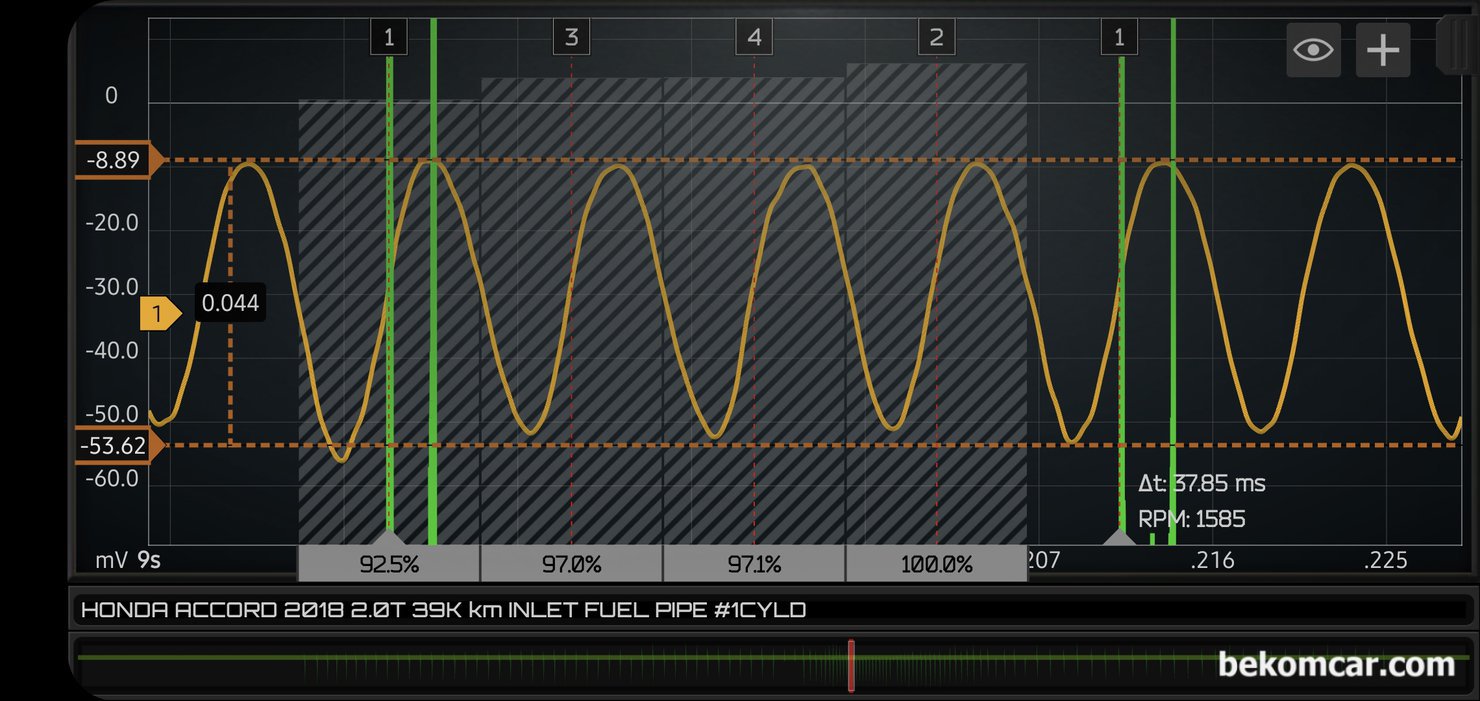This screenshot has height=701, width=1480.
Task: Open the ribbed side panel handle
Action: (x=1456, y=45)
